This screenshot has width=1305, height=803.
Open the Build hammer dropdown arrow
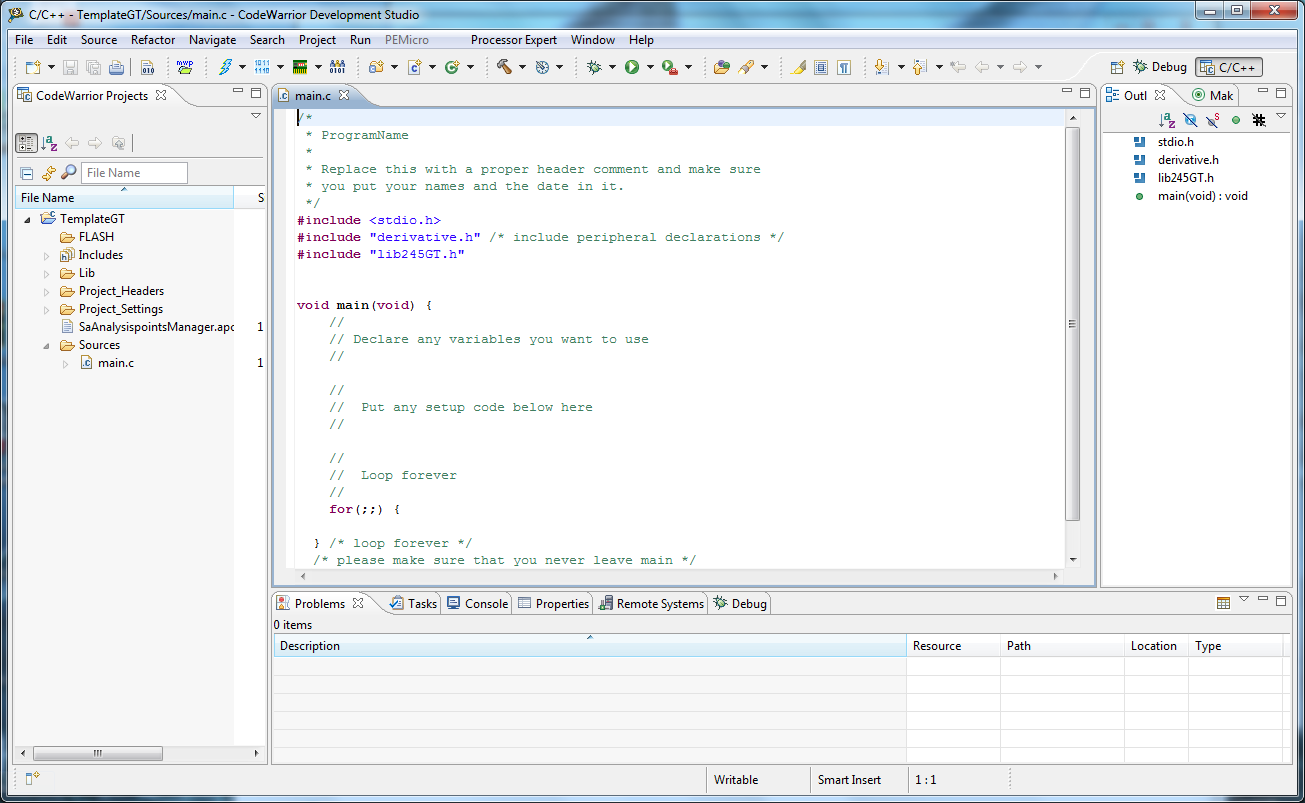click(x=521, y=67)
